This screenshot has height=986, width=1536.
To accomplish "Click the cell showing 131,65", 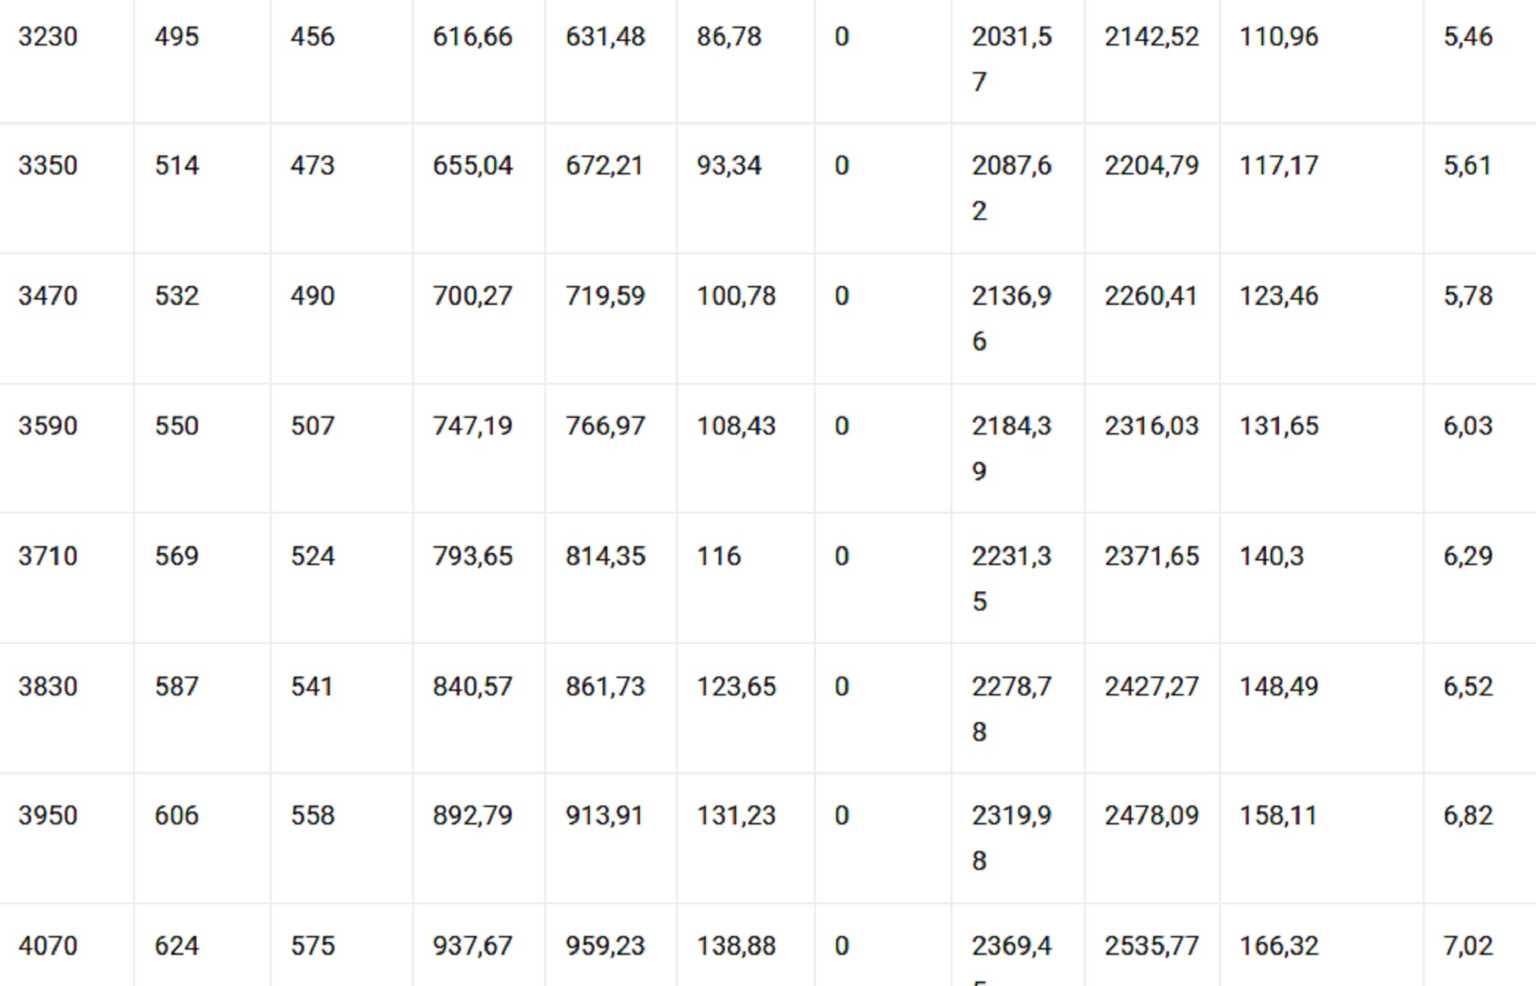I will click(x=1278, y=426).
